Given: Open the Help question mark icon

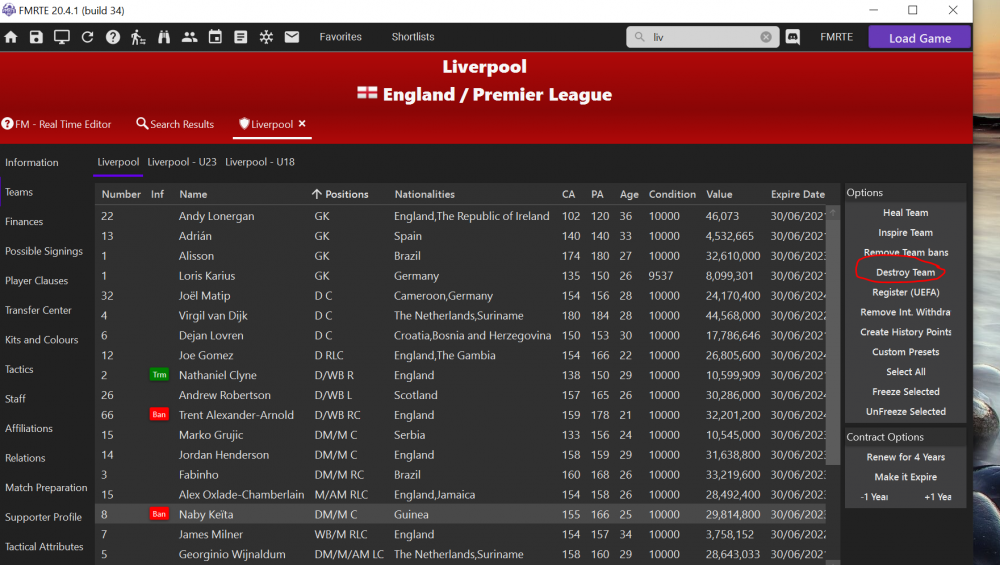Looking at the screenshot, I should coord(113,37).
